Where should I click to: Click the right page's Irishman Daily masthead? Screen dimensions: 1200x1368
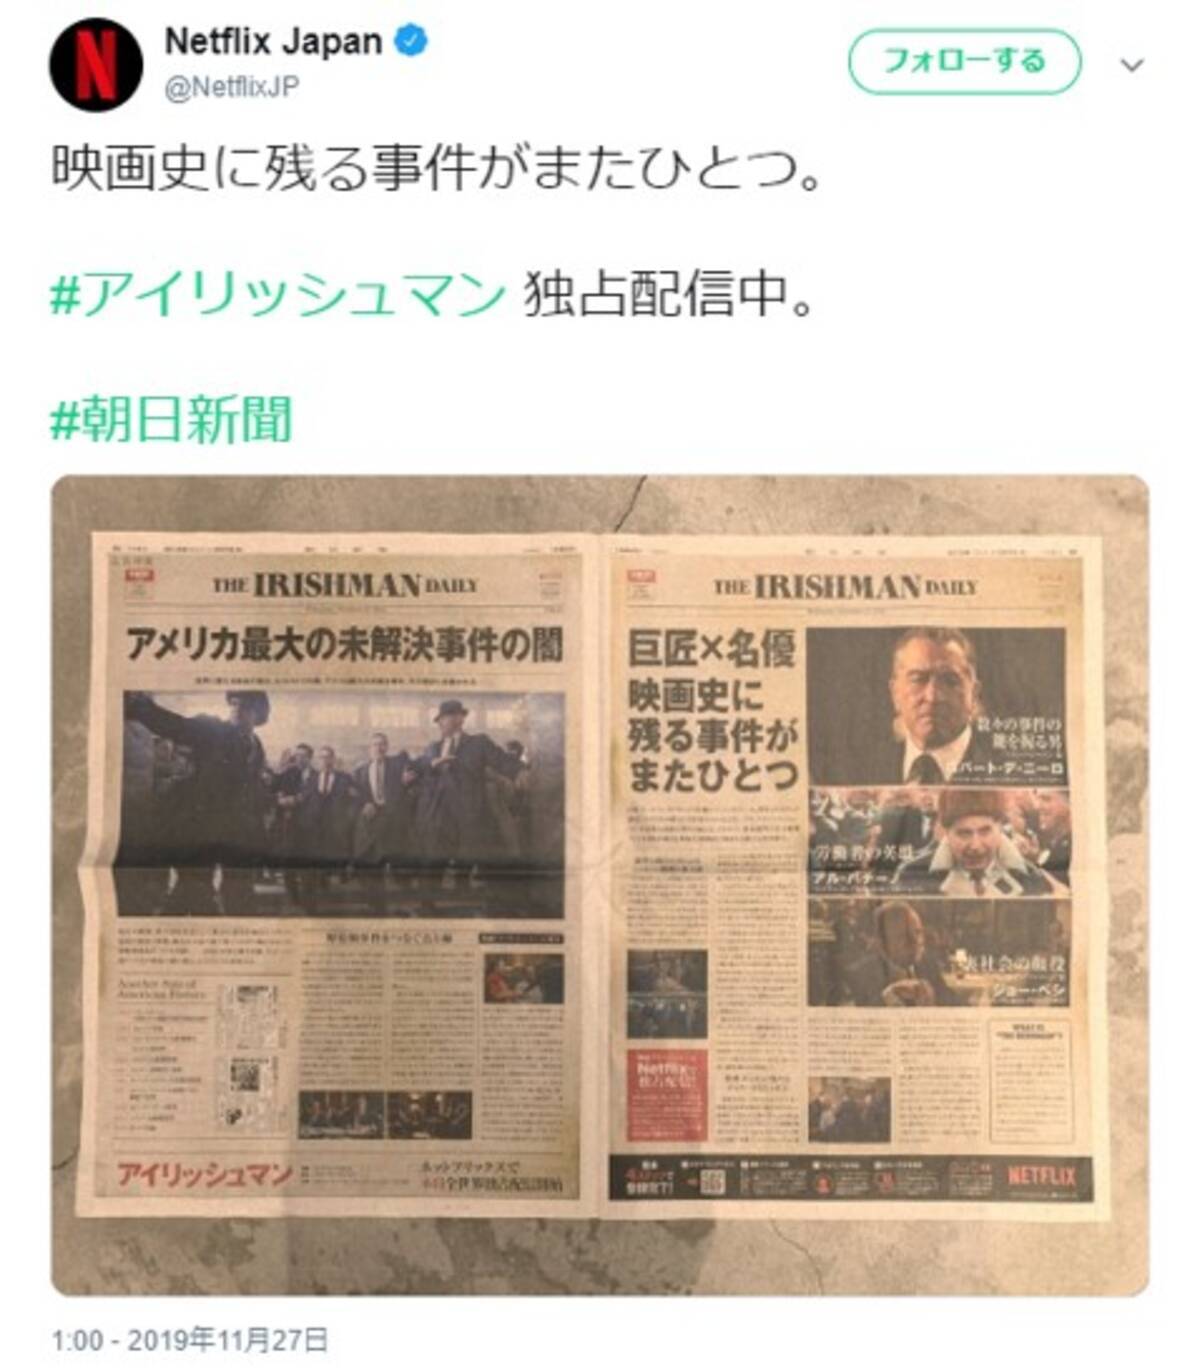point(845,586)
